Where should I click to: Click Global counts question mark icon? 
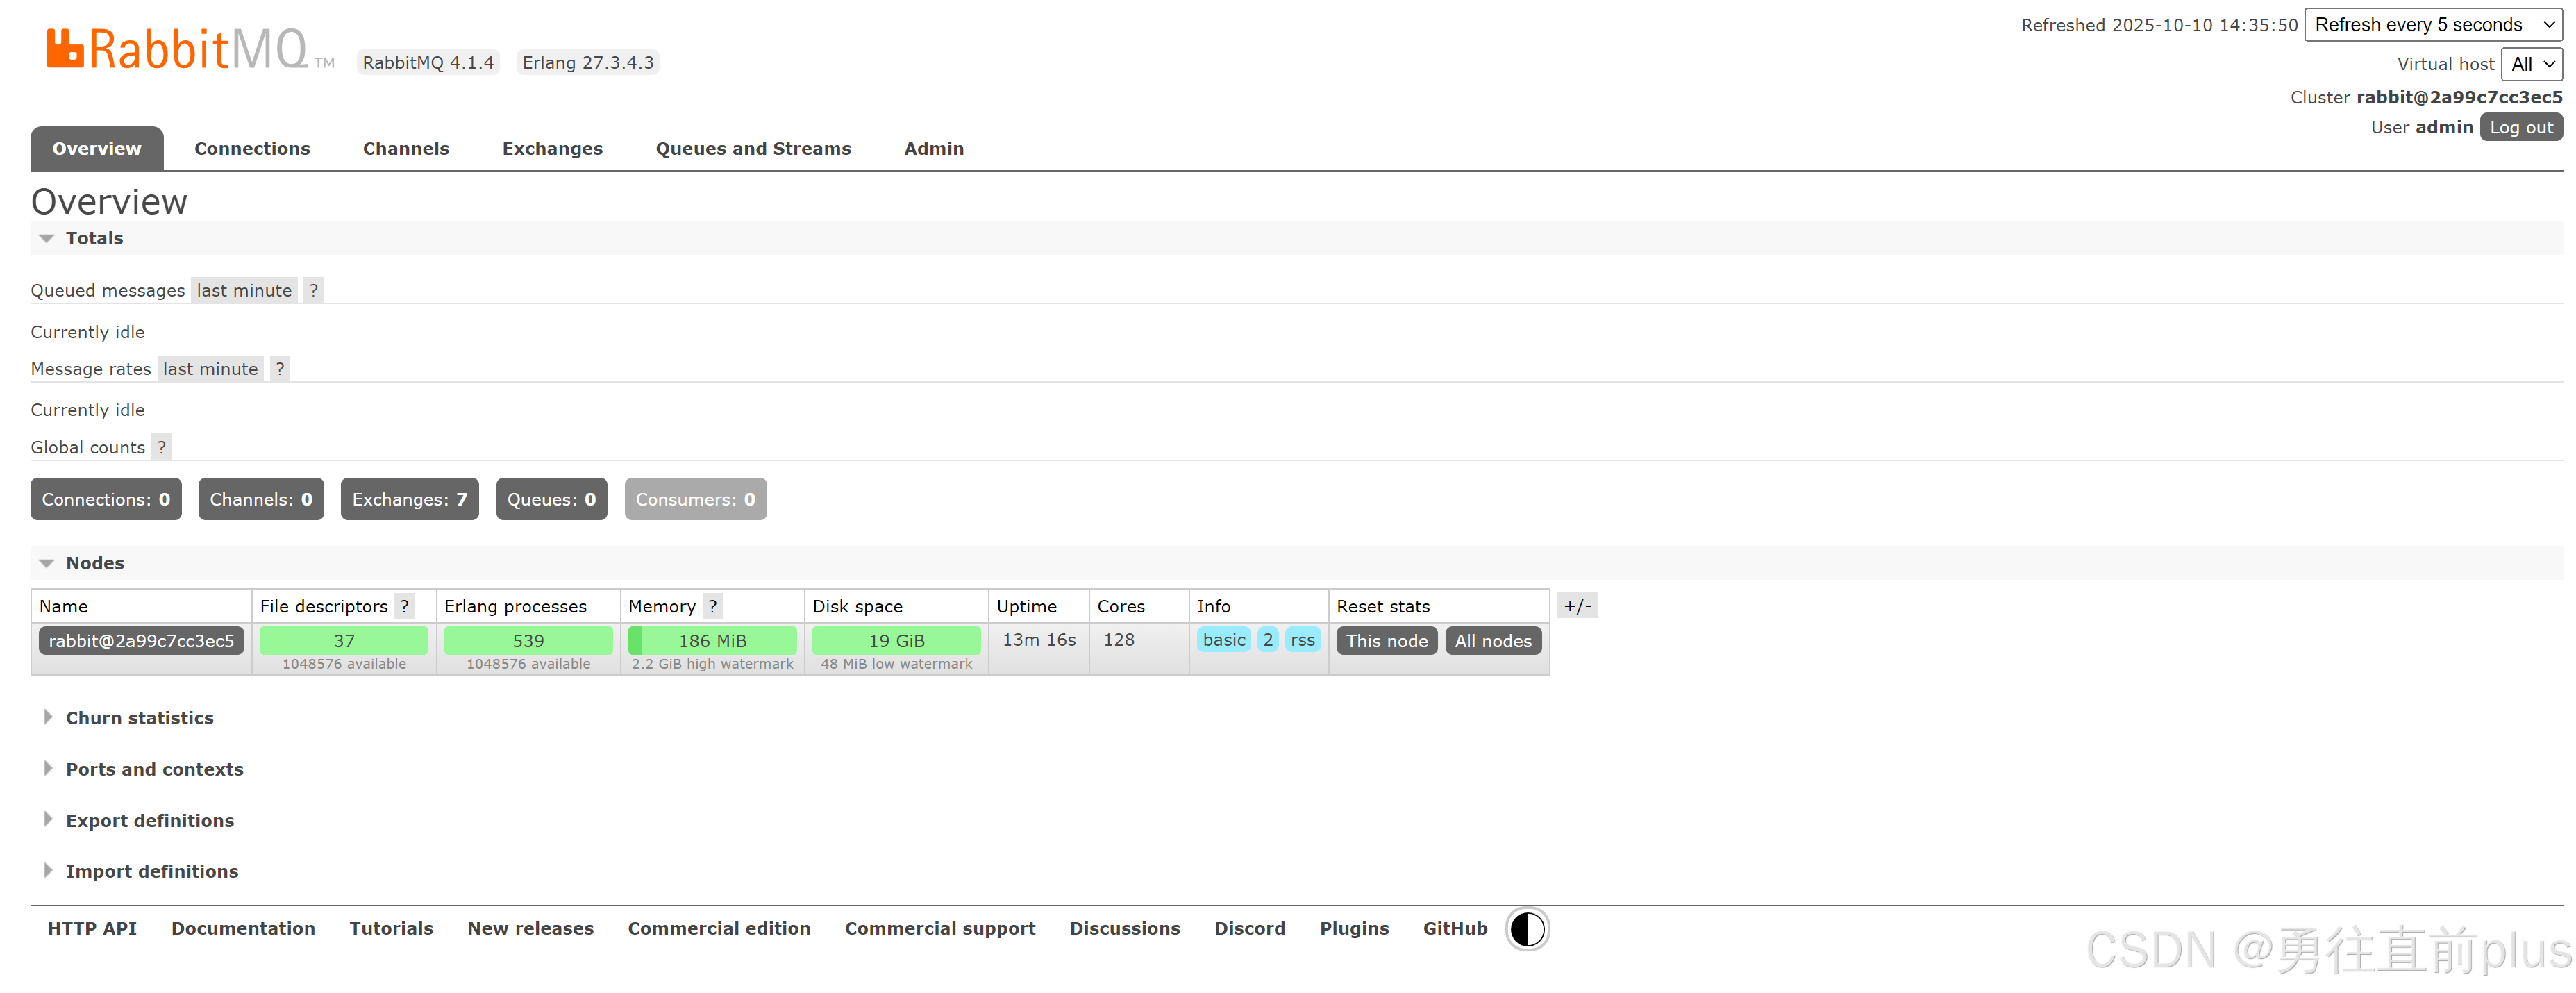[161, 447]
